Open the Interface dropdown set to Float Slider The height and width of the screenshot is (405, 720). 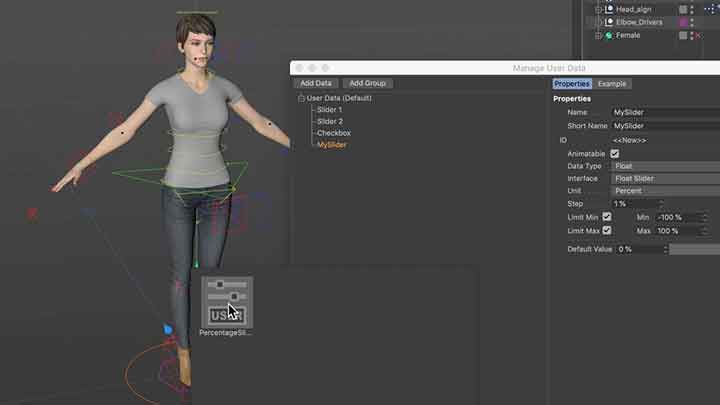[665, 179]
